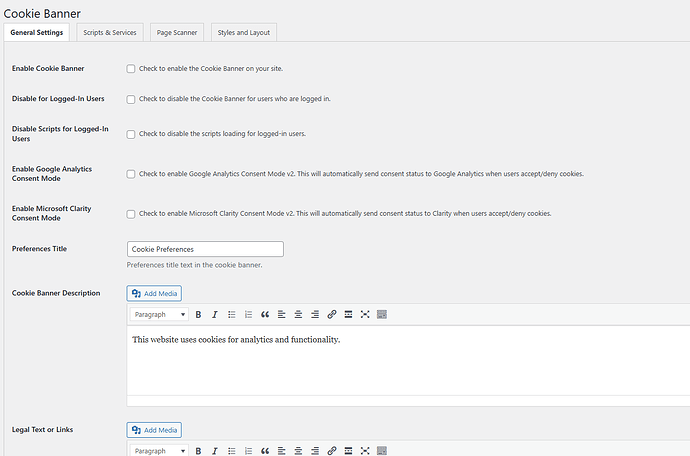Click the Preferences Title text field
Image resolution: width=690 pixels, height=456 pixels.
[205, 249]
